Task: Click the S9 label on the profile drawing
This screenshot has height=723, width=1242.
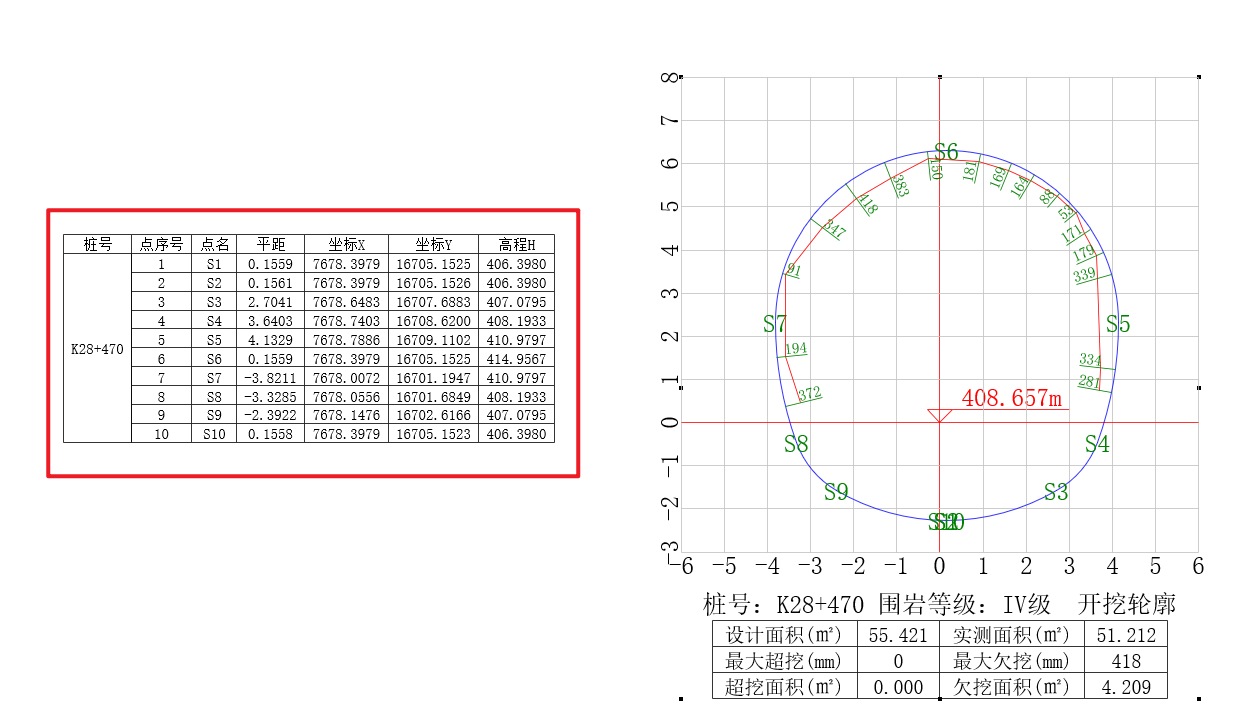Action: click(x=836, y=492)
